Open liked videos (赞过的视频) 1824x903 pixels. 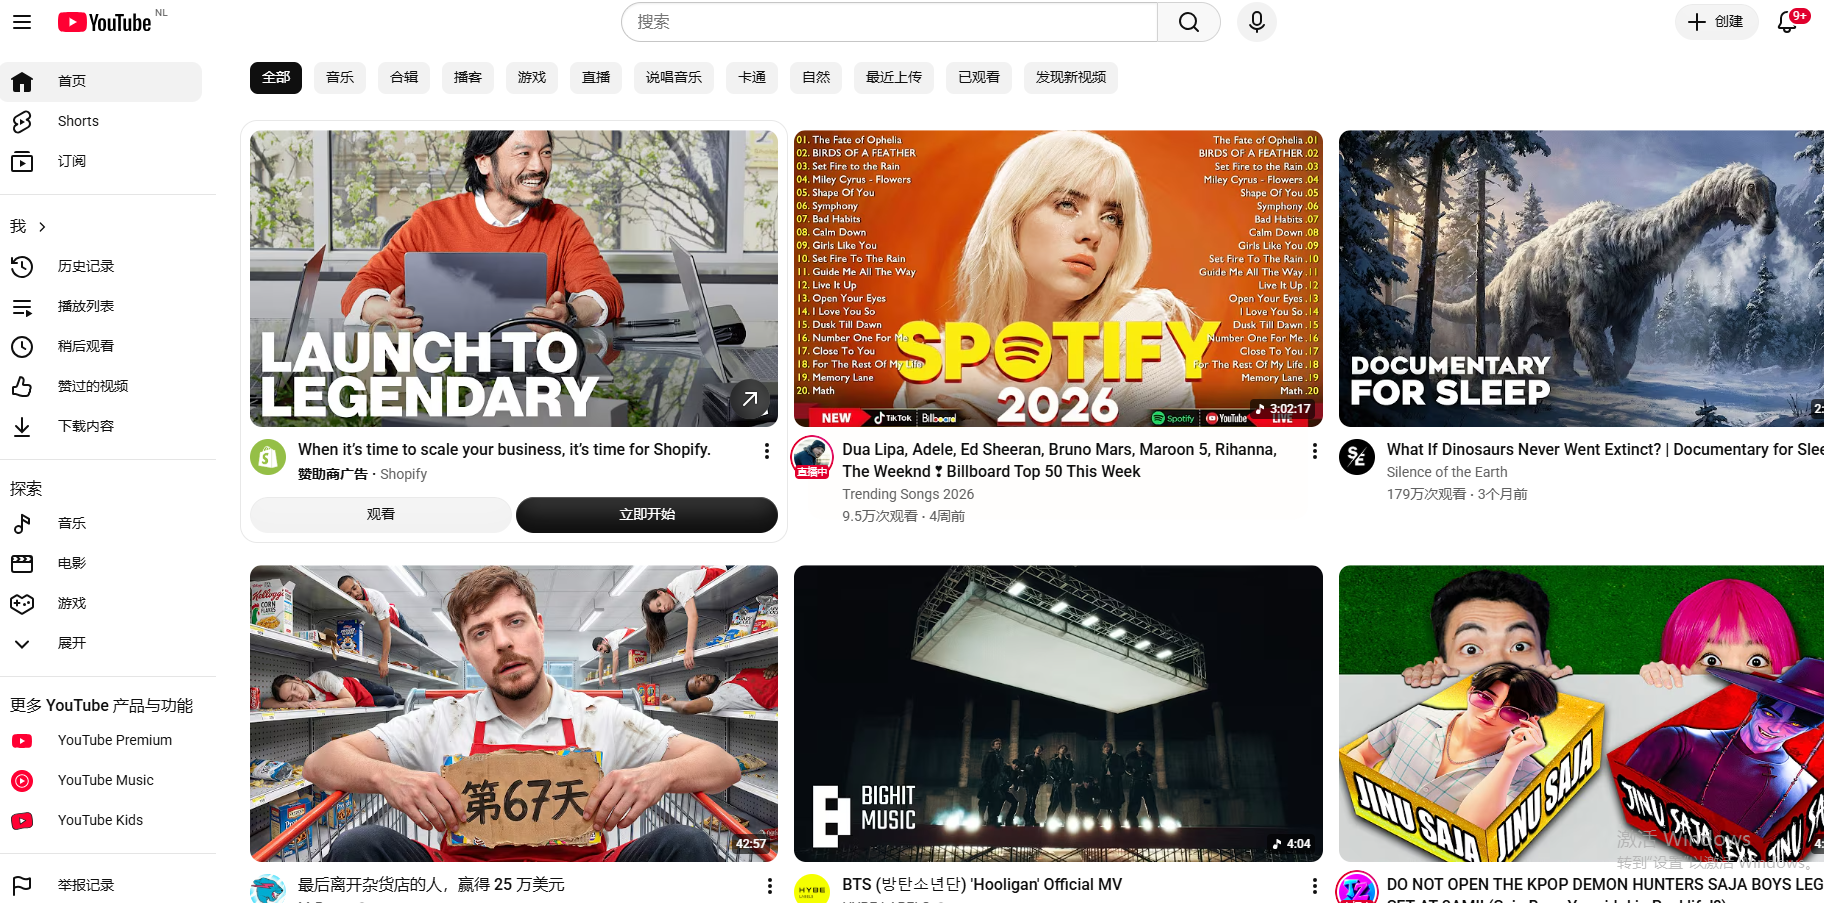[x=92, y=386]
